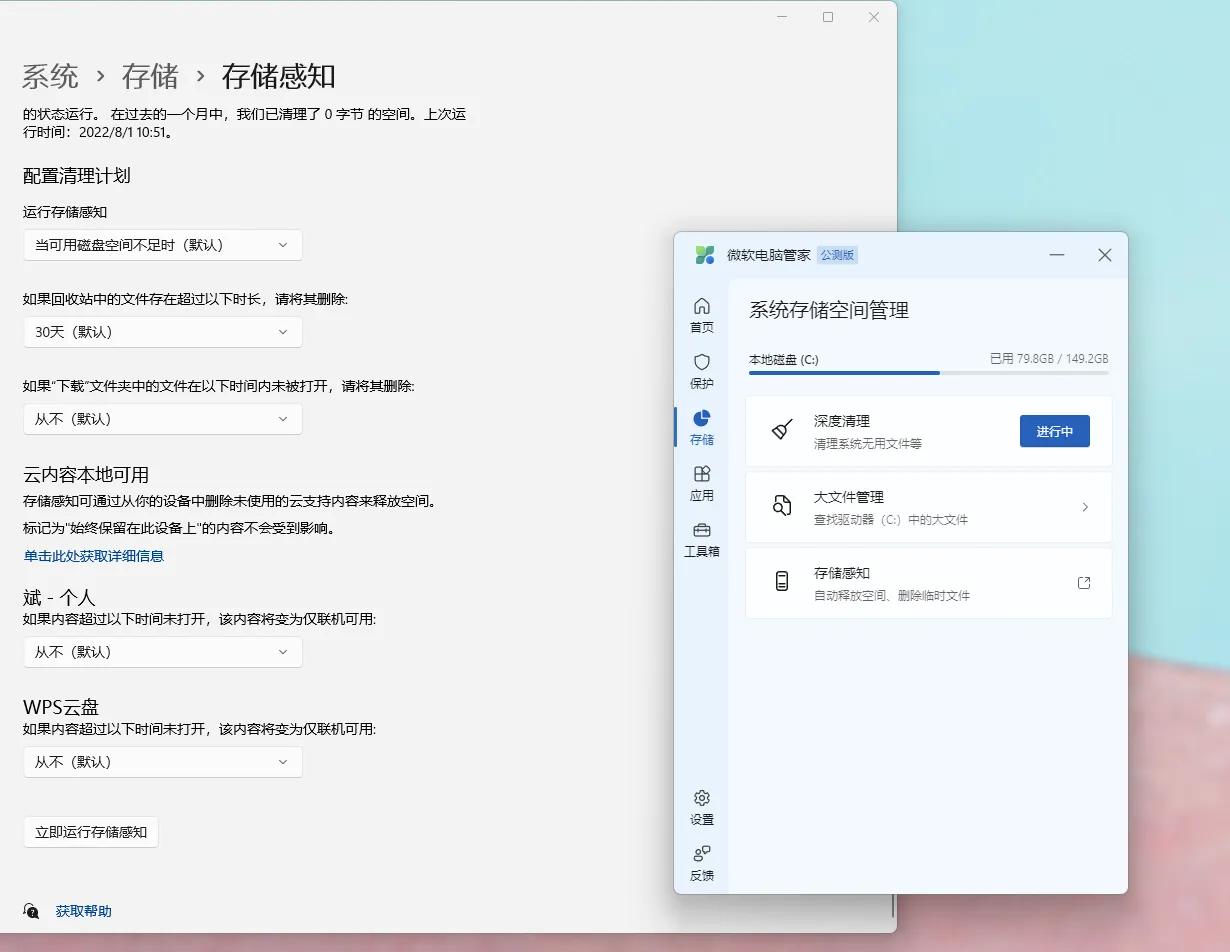Click the 获取帮助 question mark icon
The width and height of the screenshot is (1230, 952).
[x=30, y=911]
